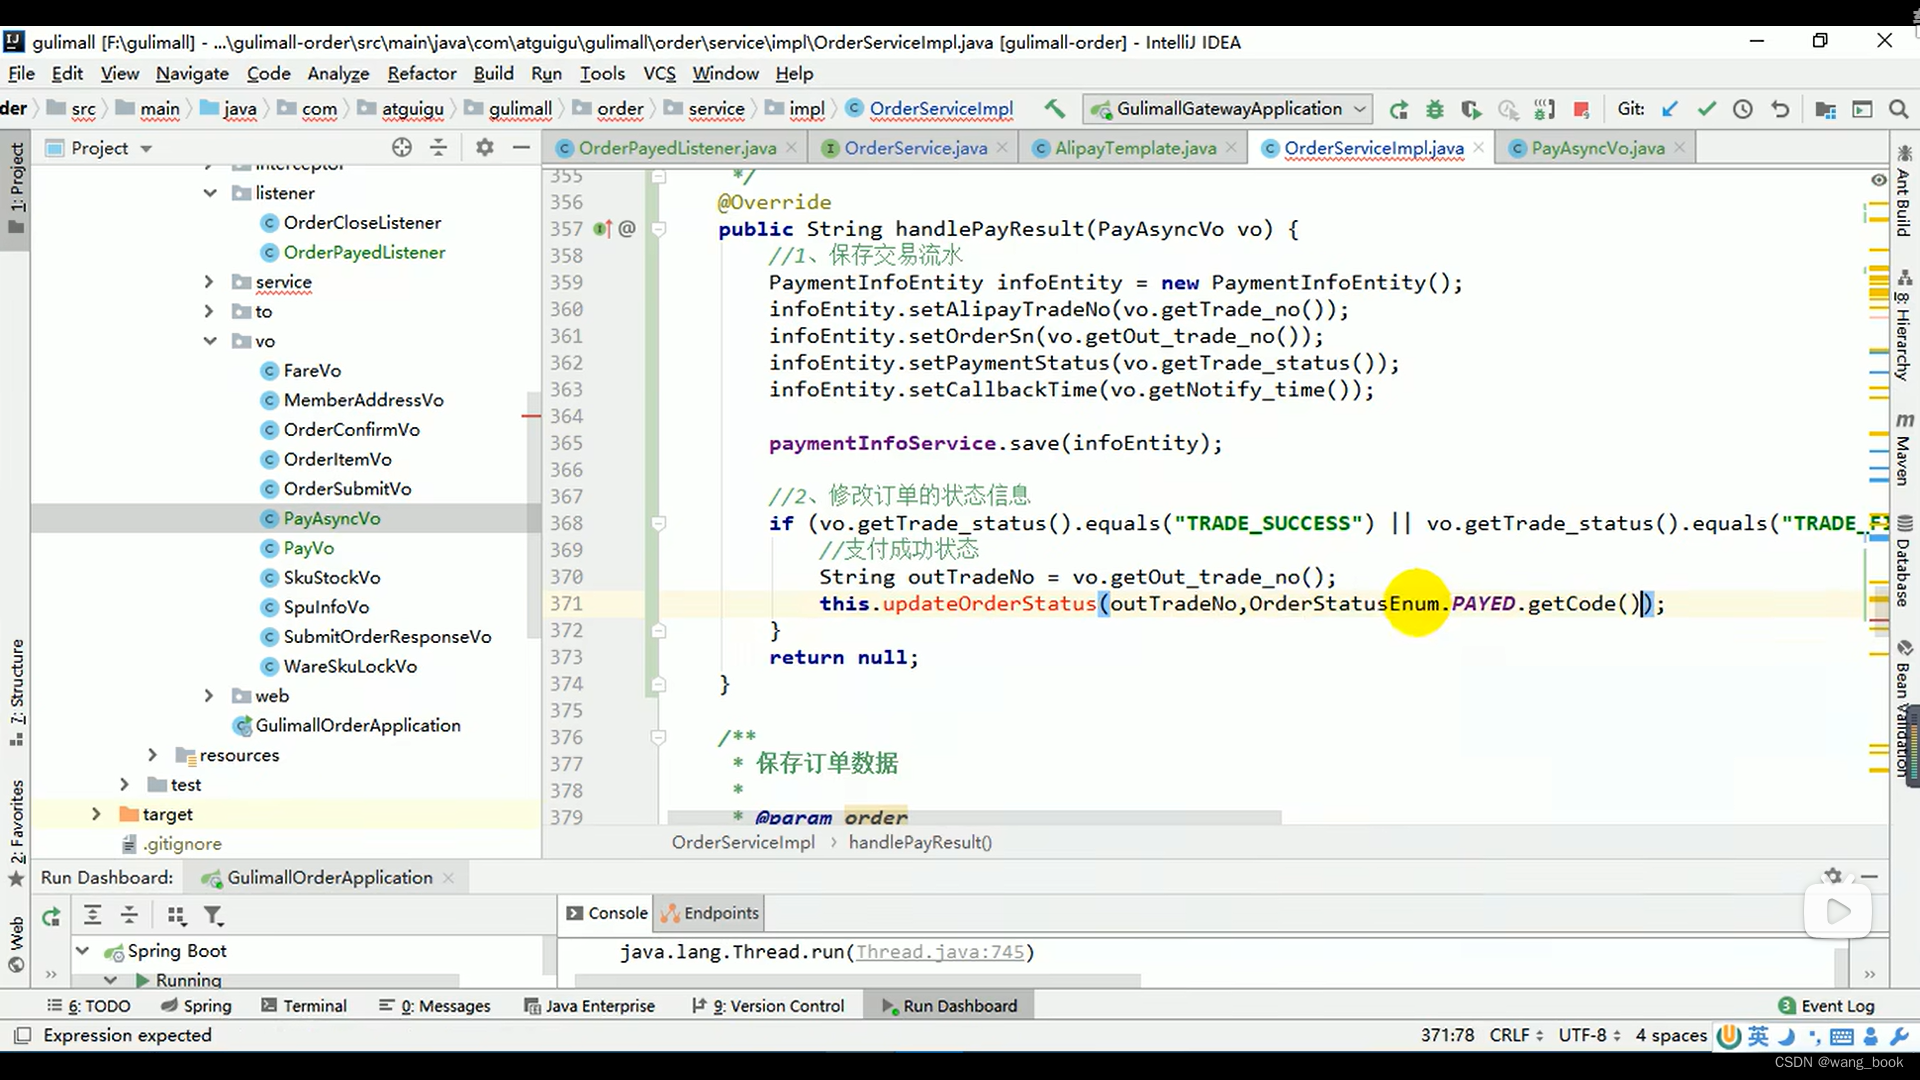Expand the web folder
Image resolution: width=1920 pixels, height=1080 pixels.
coord(209,696)
